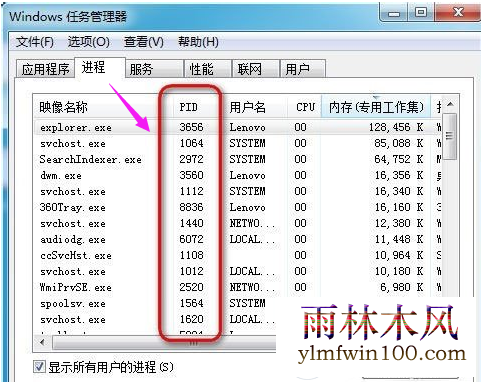Select the explorer.exe process row
Screen dimensions: 481x382
[238, 127]
